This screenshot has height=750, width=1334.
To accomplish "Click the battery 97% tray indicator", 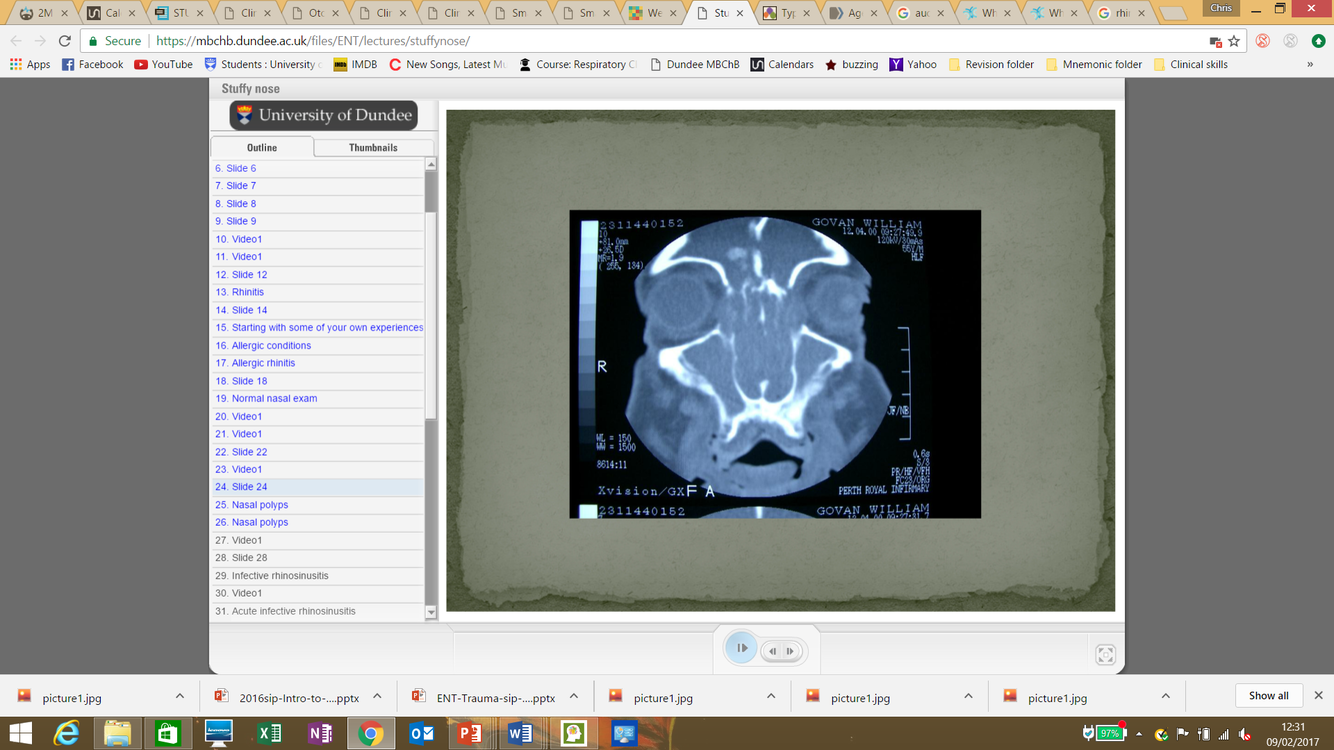I will click(x=1109, y=733).
